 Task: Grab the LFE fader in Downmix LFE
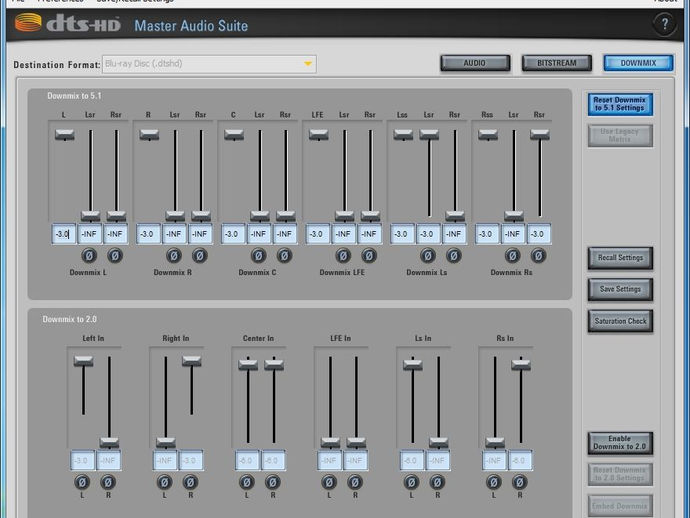point(319,135)
